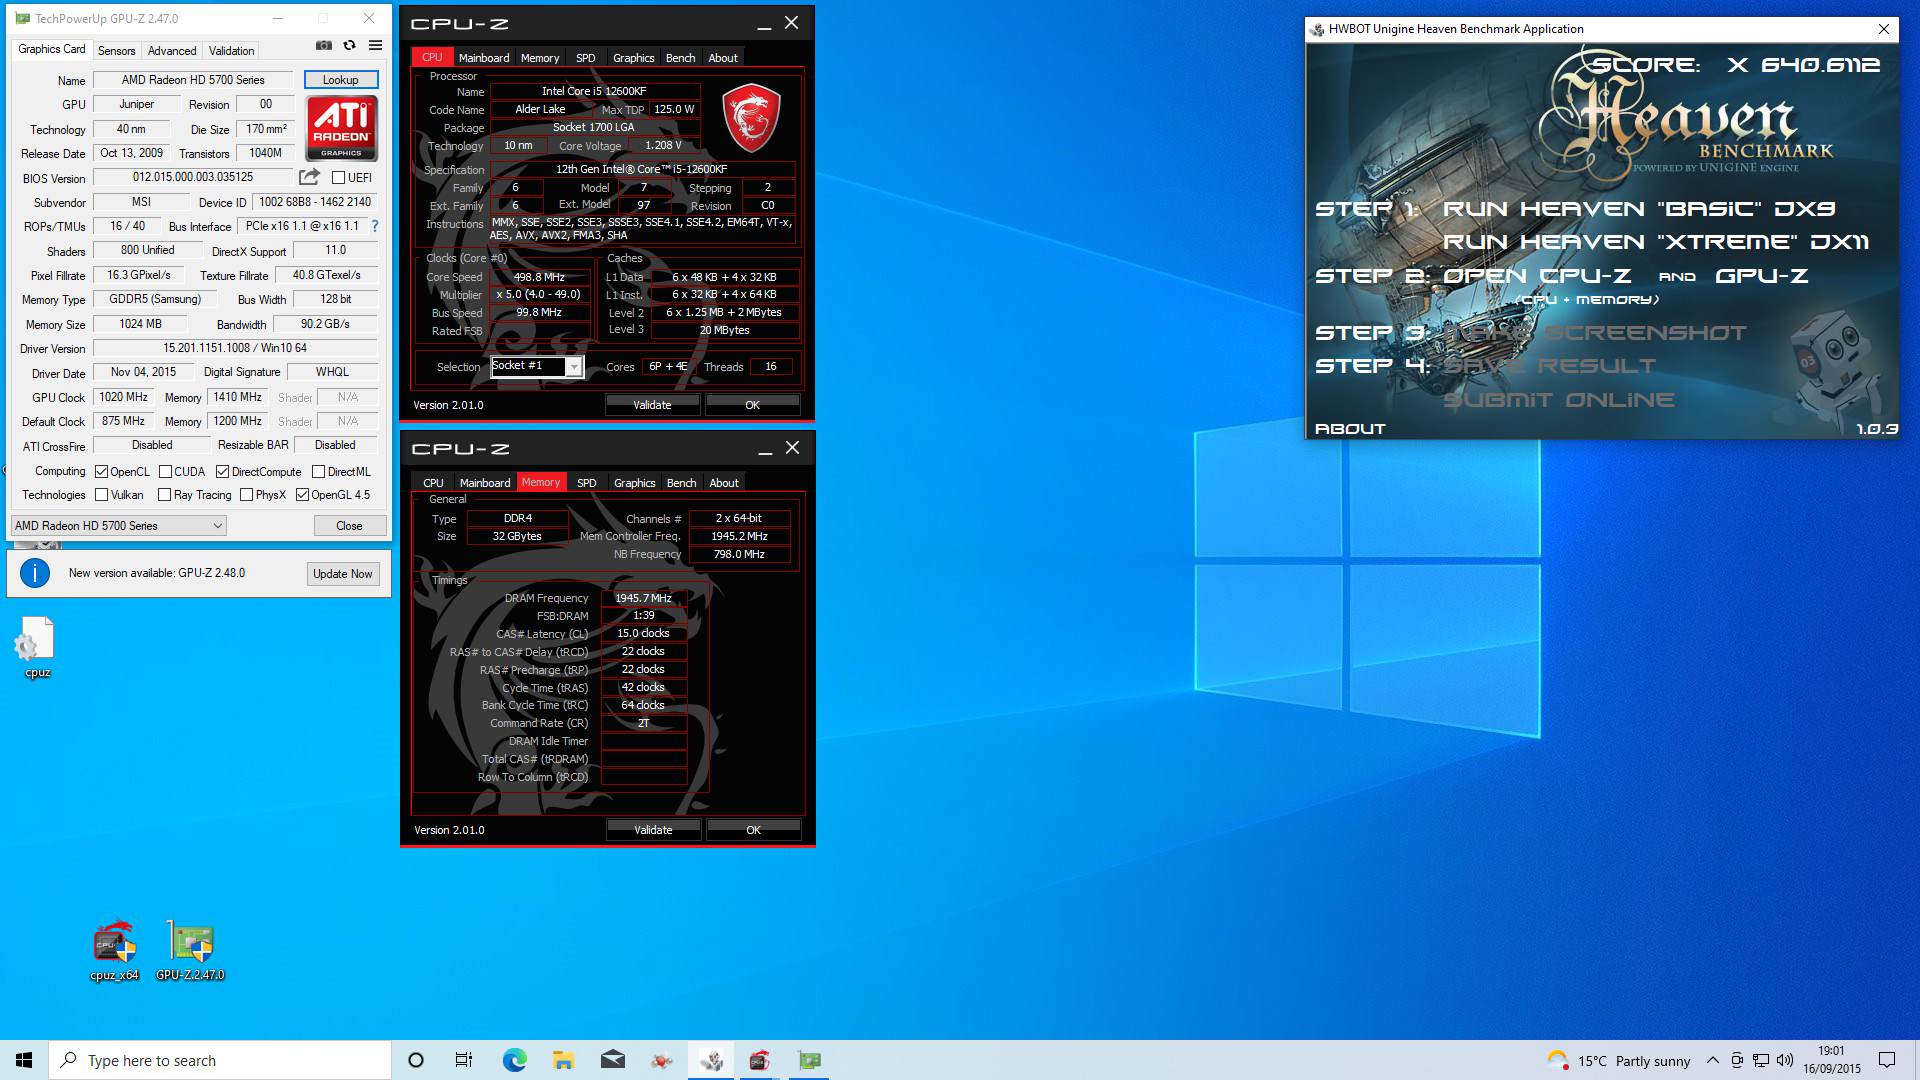Click the GPU Name field value
Image resolution: width=1920 pixels, height=1080 pixels.
pyautogui.click(x=193, y=80)
